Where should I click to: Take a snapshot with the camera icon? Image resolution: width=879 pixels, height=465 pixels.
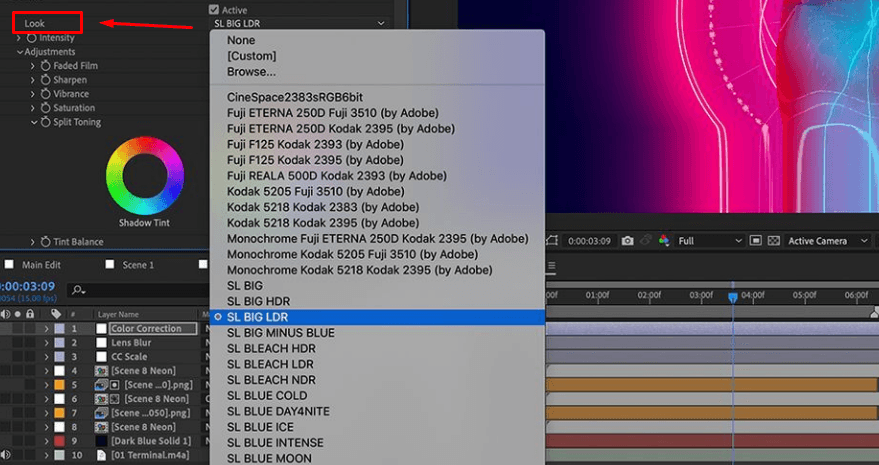[627, 241]
